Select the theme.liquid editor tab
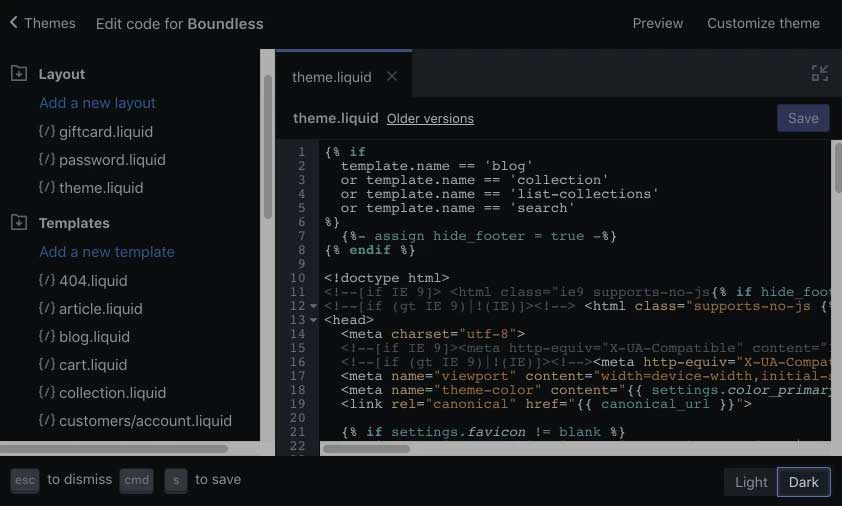Image resolution: width=842 pixels, height=506 pixels. 331,77
